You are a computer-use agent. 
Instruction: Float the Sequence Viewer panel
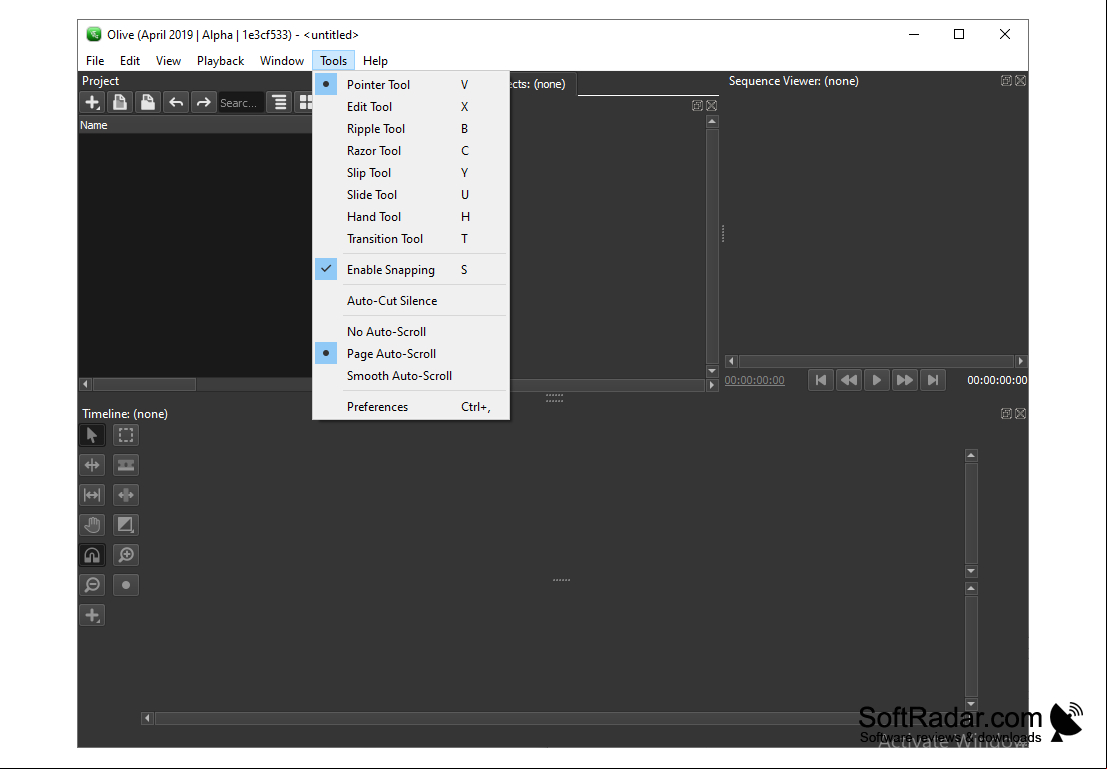tap(1006, 81)
